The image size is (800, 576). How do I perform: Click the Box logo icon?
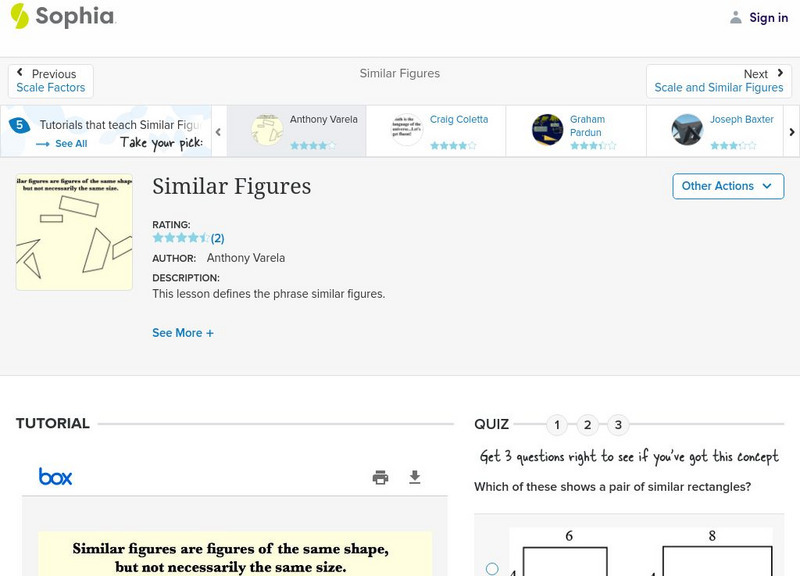point(55,477)
